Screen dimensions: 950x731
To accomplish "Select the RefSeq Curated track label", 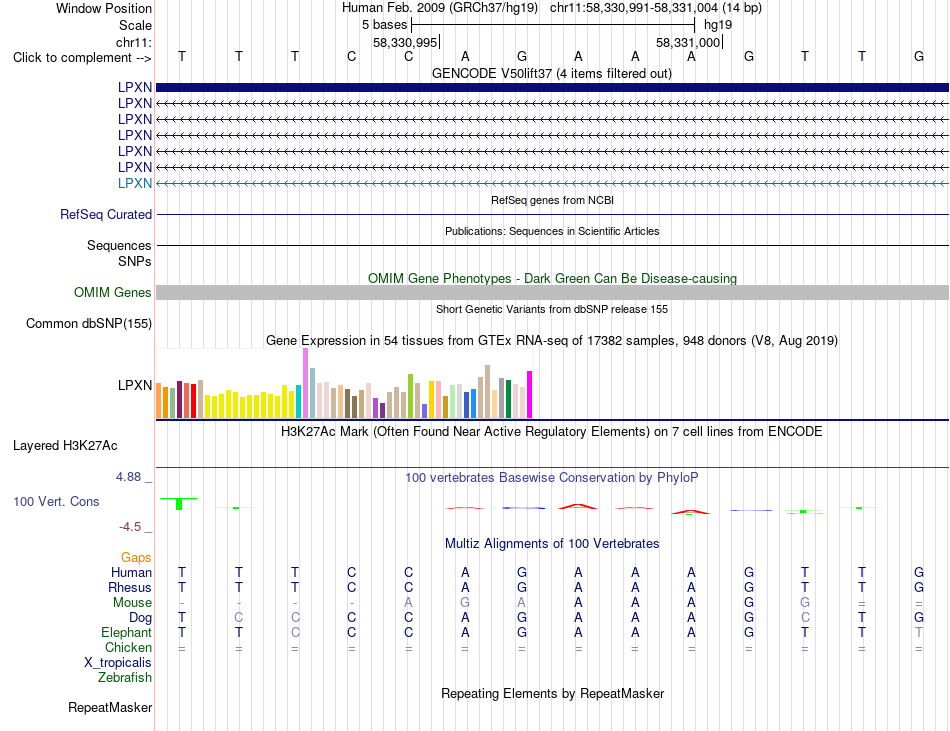I will (x=106, y=214).
